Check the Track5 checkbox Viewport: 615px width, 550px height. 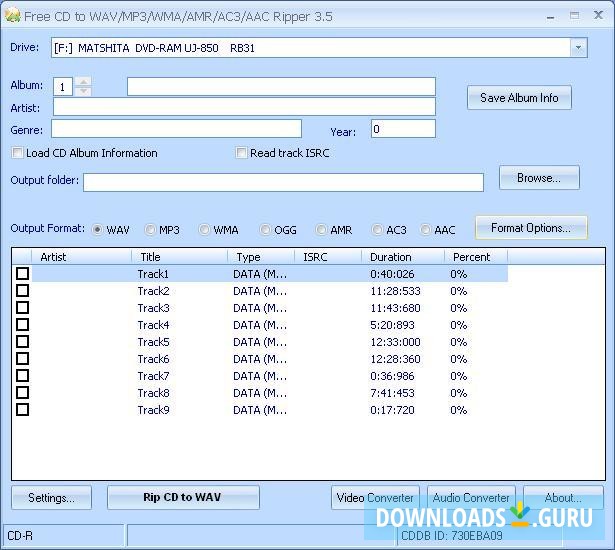click(22, 342)
